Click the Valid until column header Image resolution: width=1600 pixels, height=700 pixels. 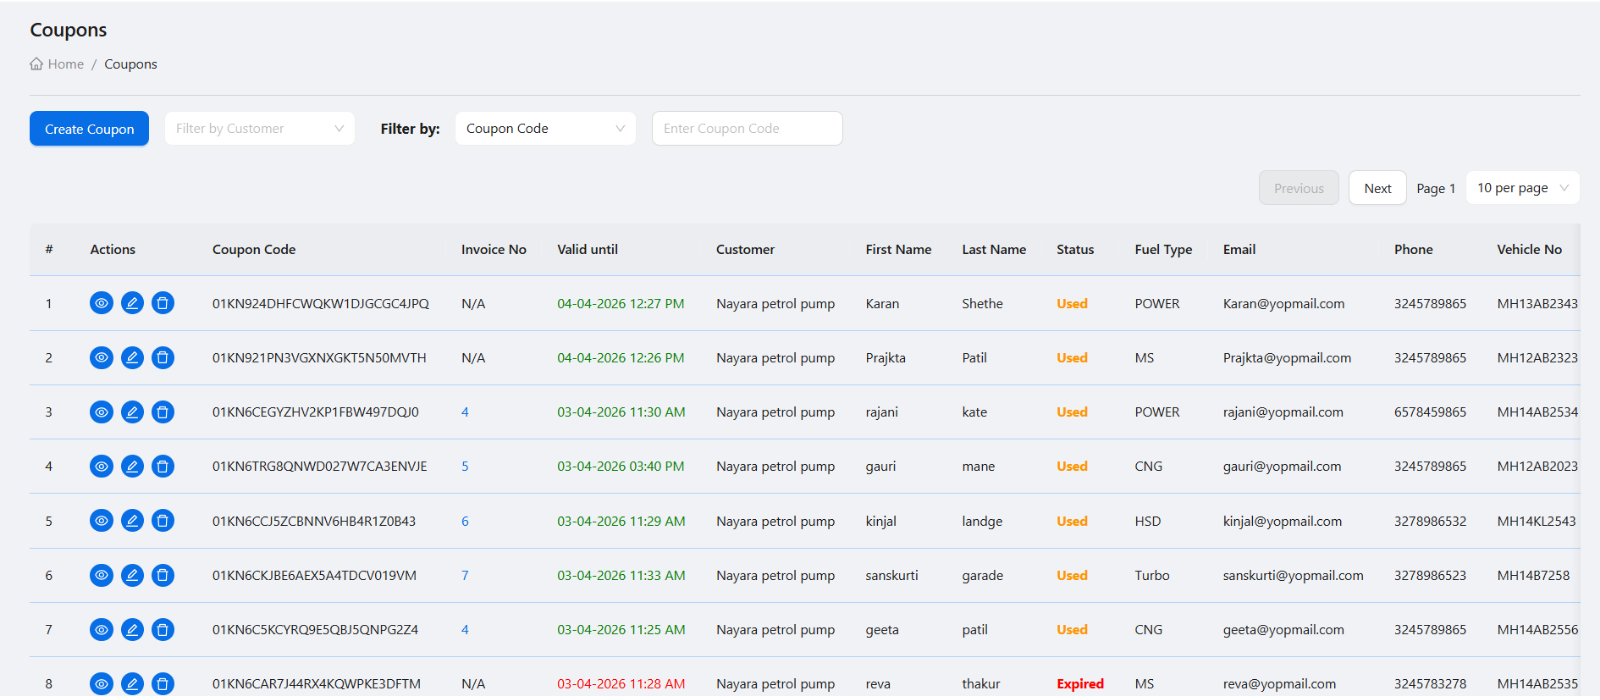[588, 249]
